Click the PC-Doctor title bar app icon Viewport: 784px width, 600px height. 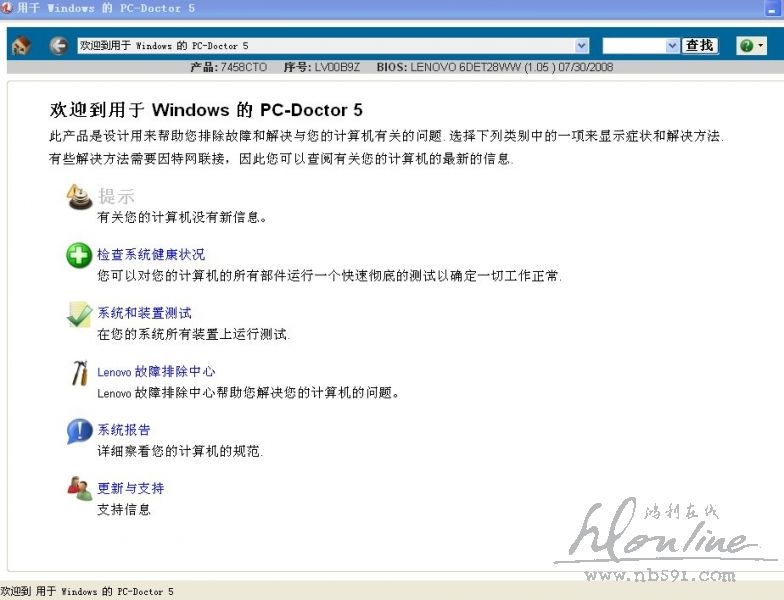point(7,8)
